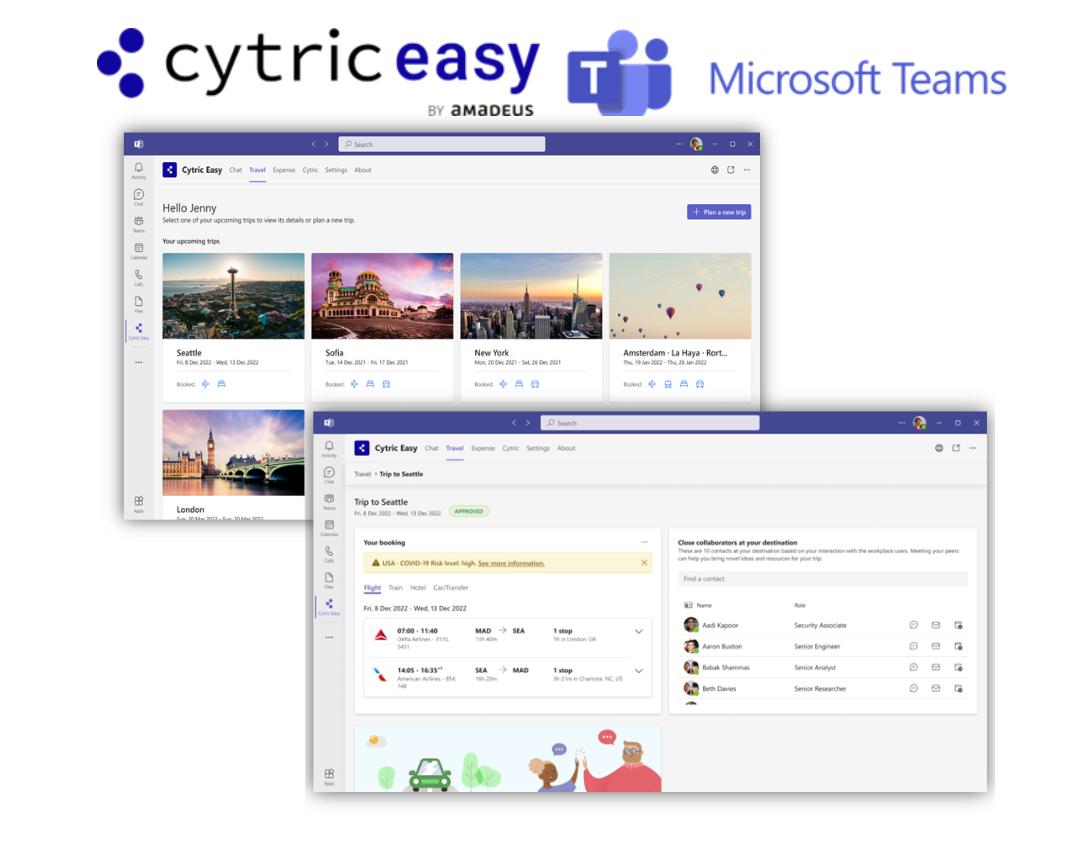Open Calendar in the Trip to Seattle window sidebar
The height and width of the screenshot is (850, 1080).
coord(329,528)
